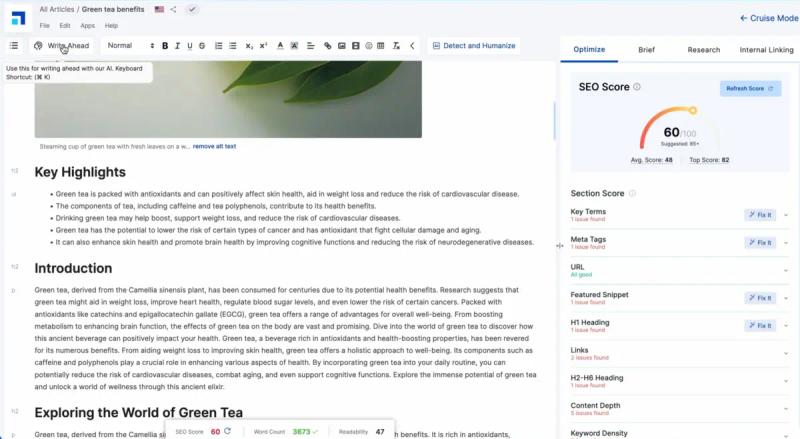
Task: Click the Key Highlights heading
Action: [x=80, y=172]
